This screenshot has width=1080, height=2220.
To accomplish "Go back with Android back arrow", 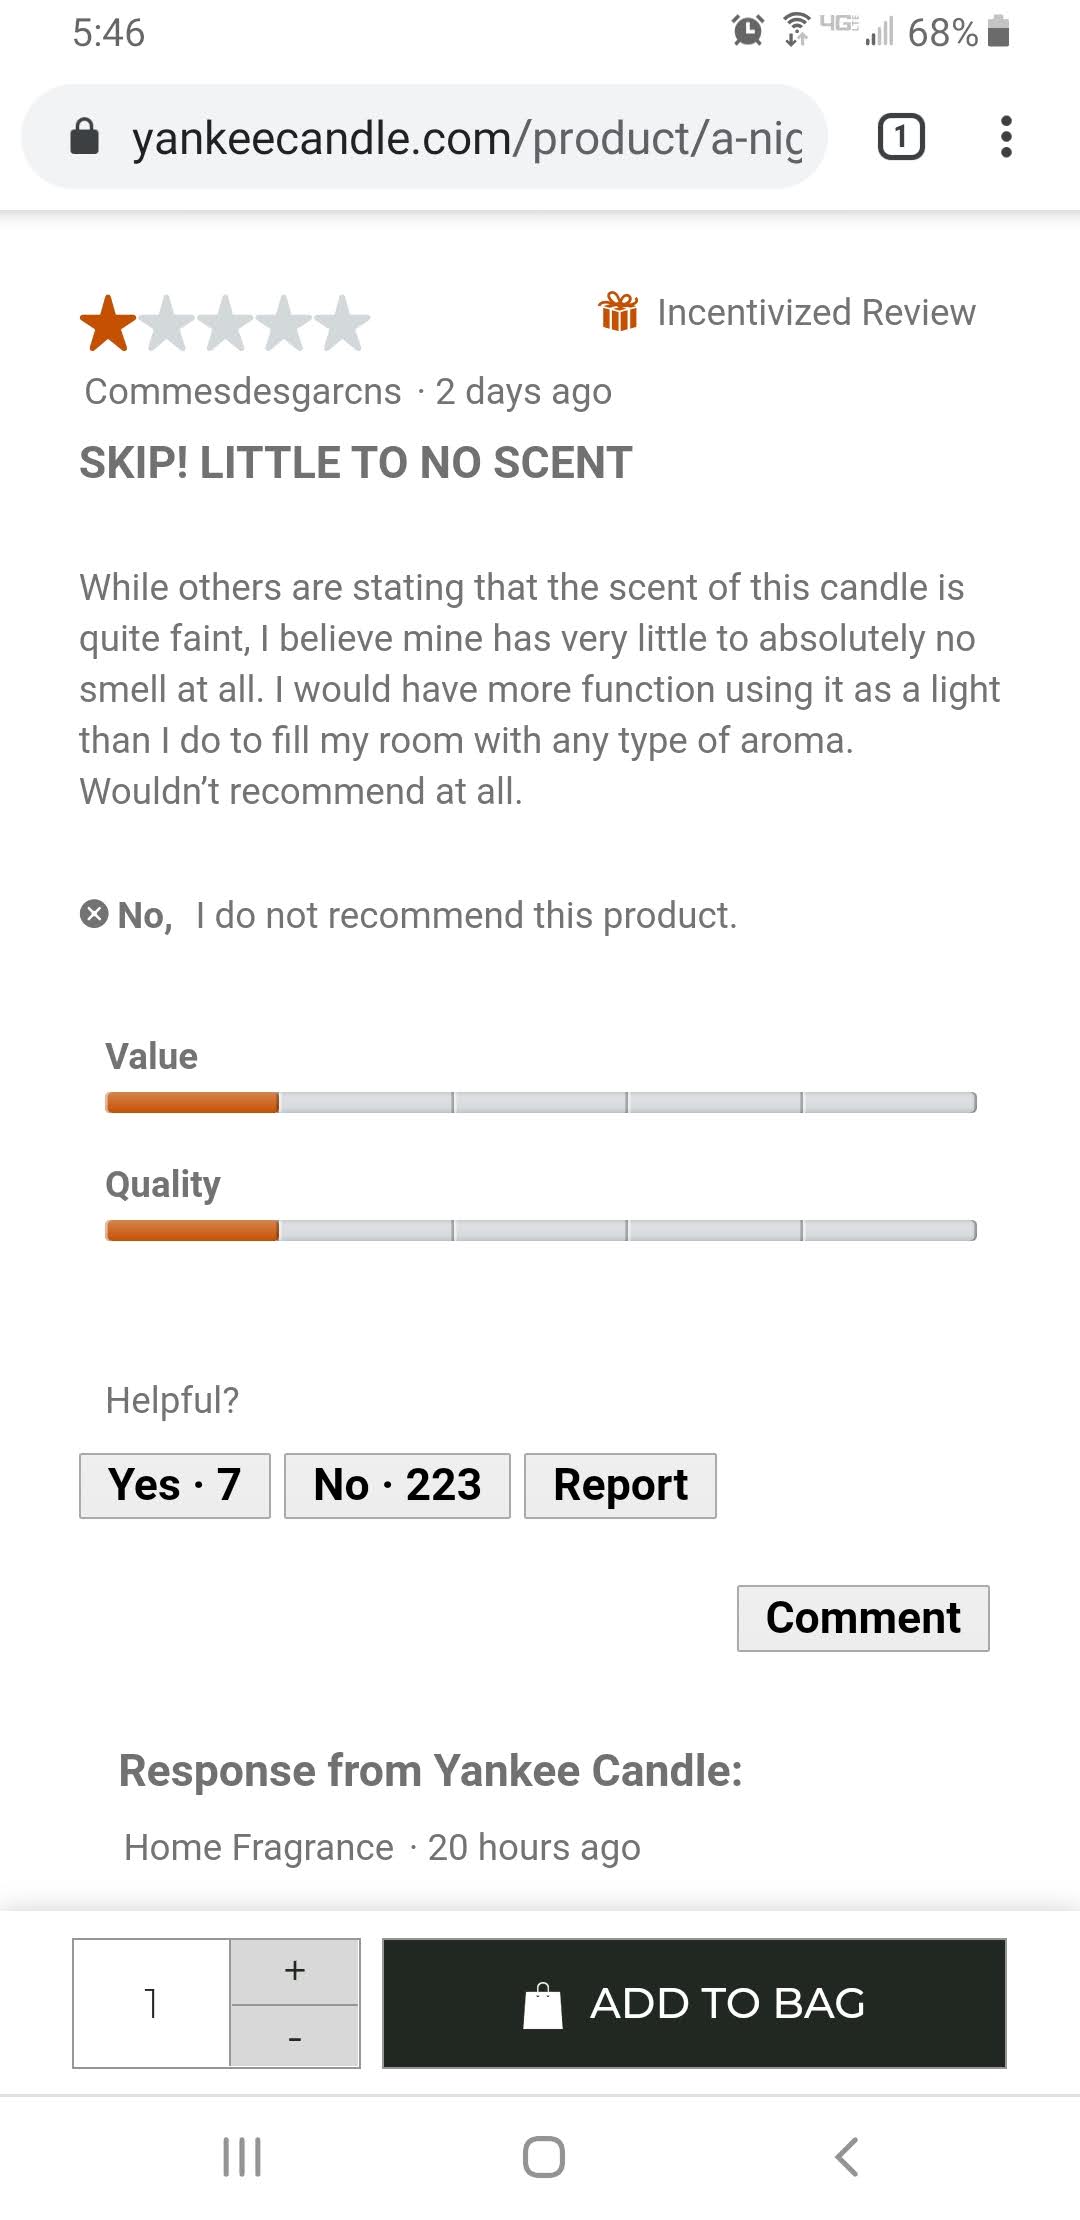I will coord(847,2157).
